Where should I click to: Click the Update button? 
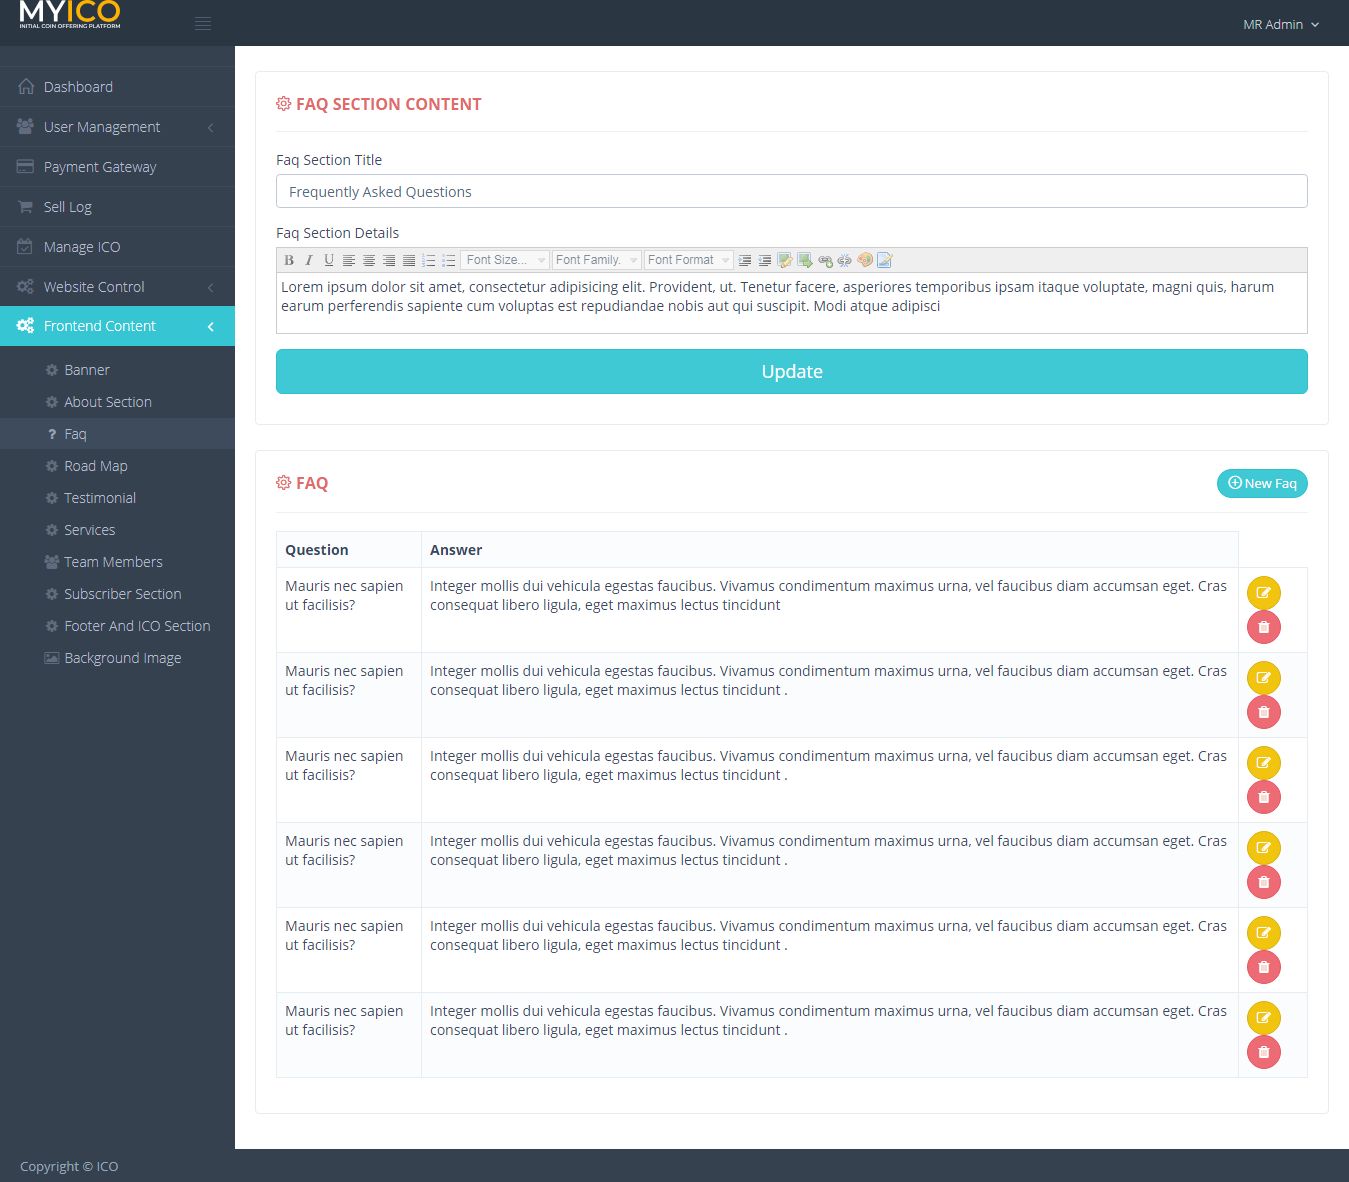(792, 371)
